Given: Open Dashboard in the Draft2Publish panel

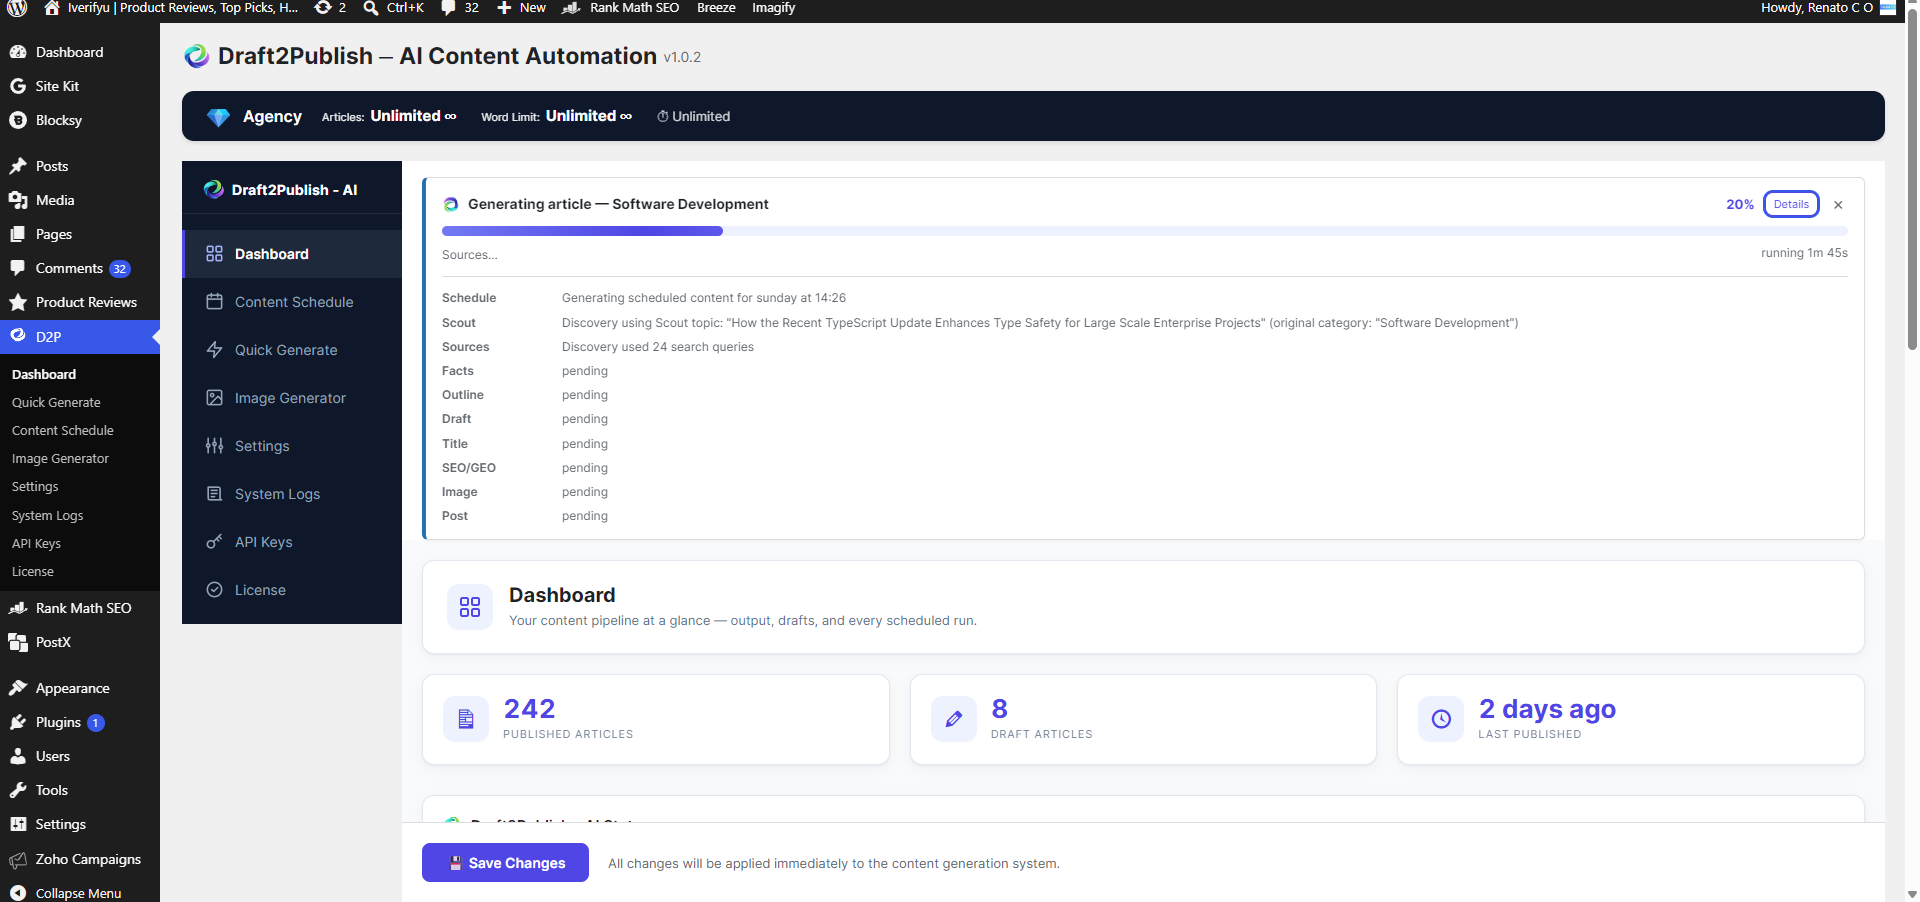Looking at the screenshot, I should click(x=292, y=254).
